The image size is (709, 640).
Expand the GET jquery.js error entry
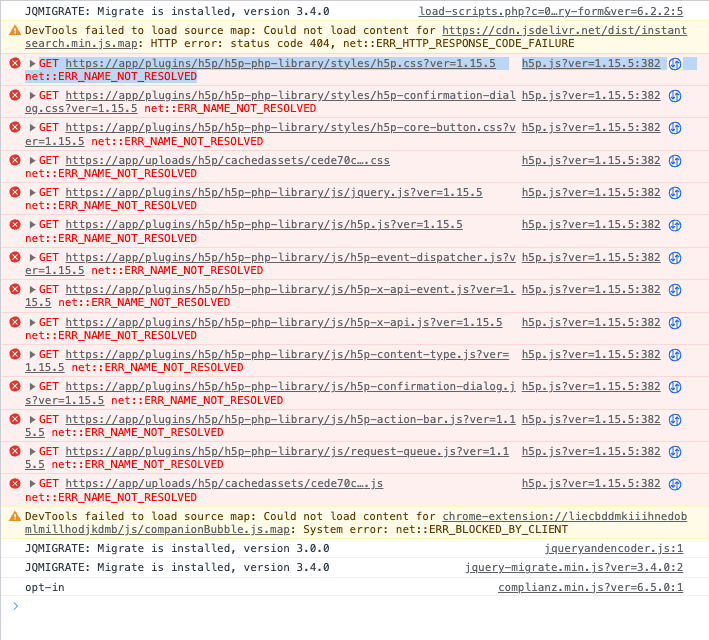point(33,193)
